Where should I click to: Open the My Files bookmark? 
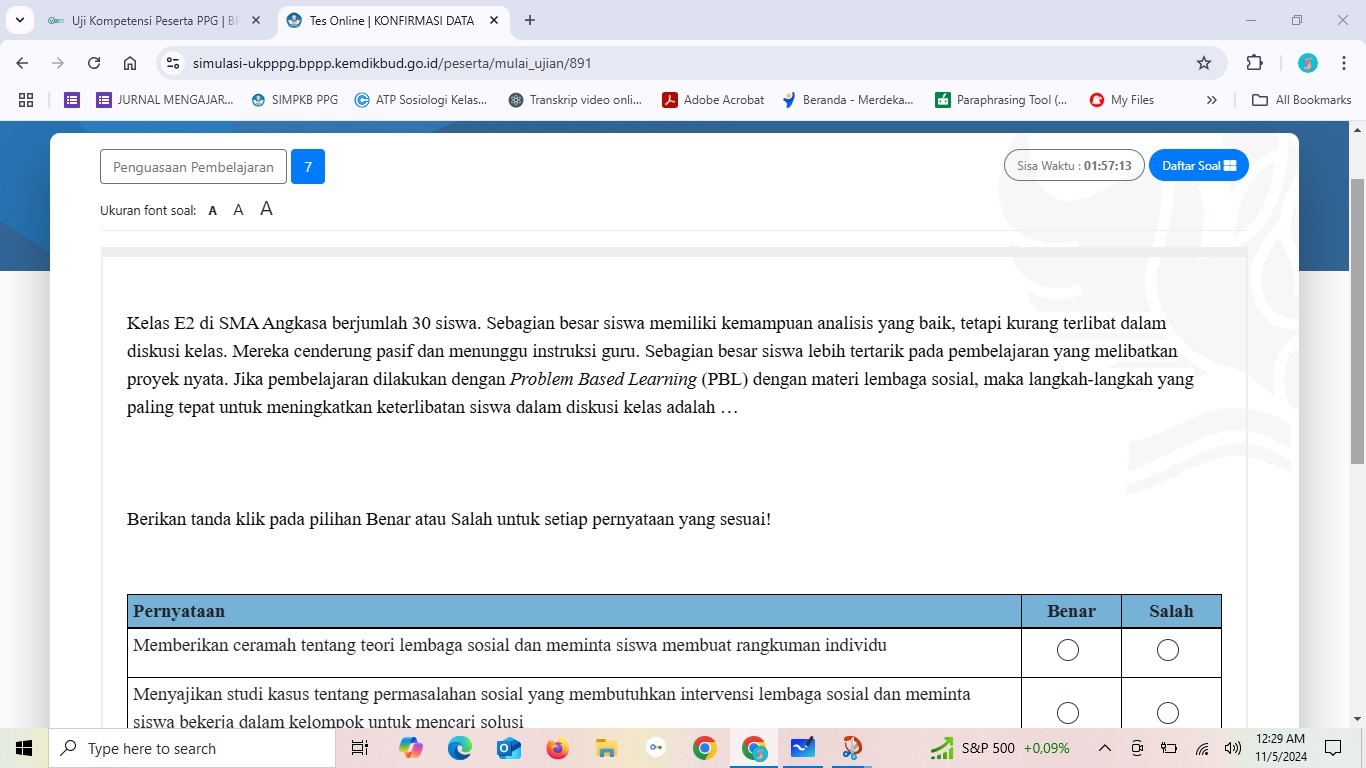click(1122, 100)
